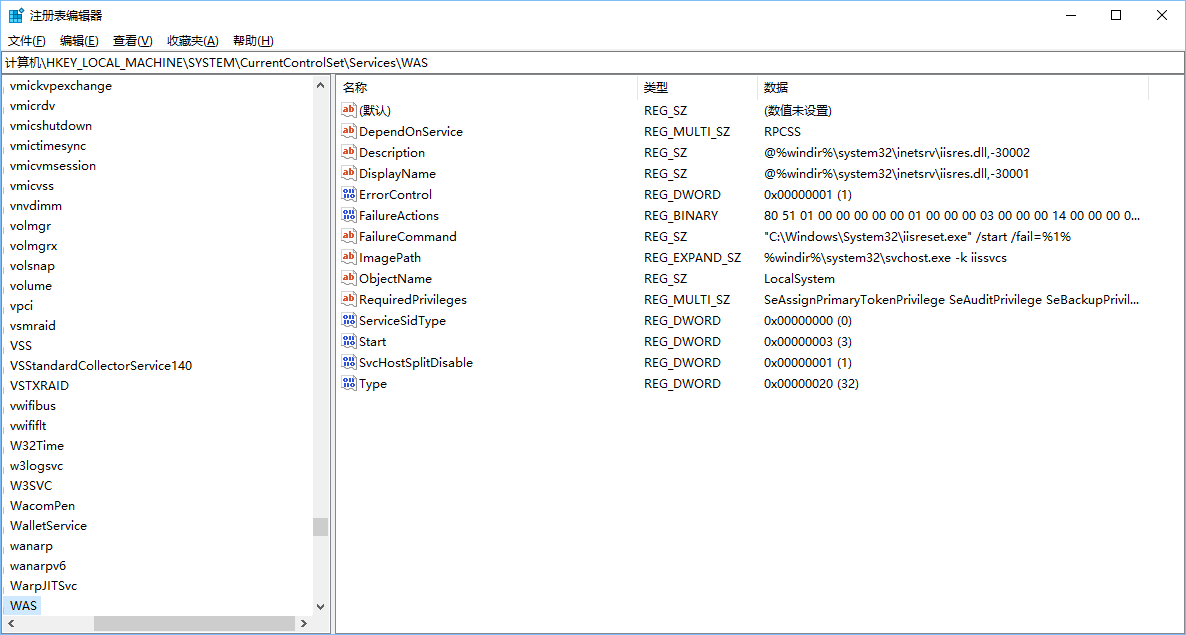Click the Start DWORD value icon
Screen dimensions: 1186x635
coord(349,342)
